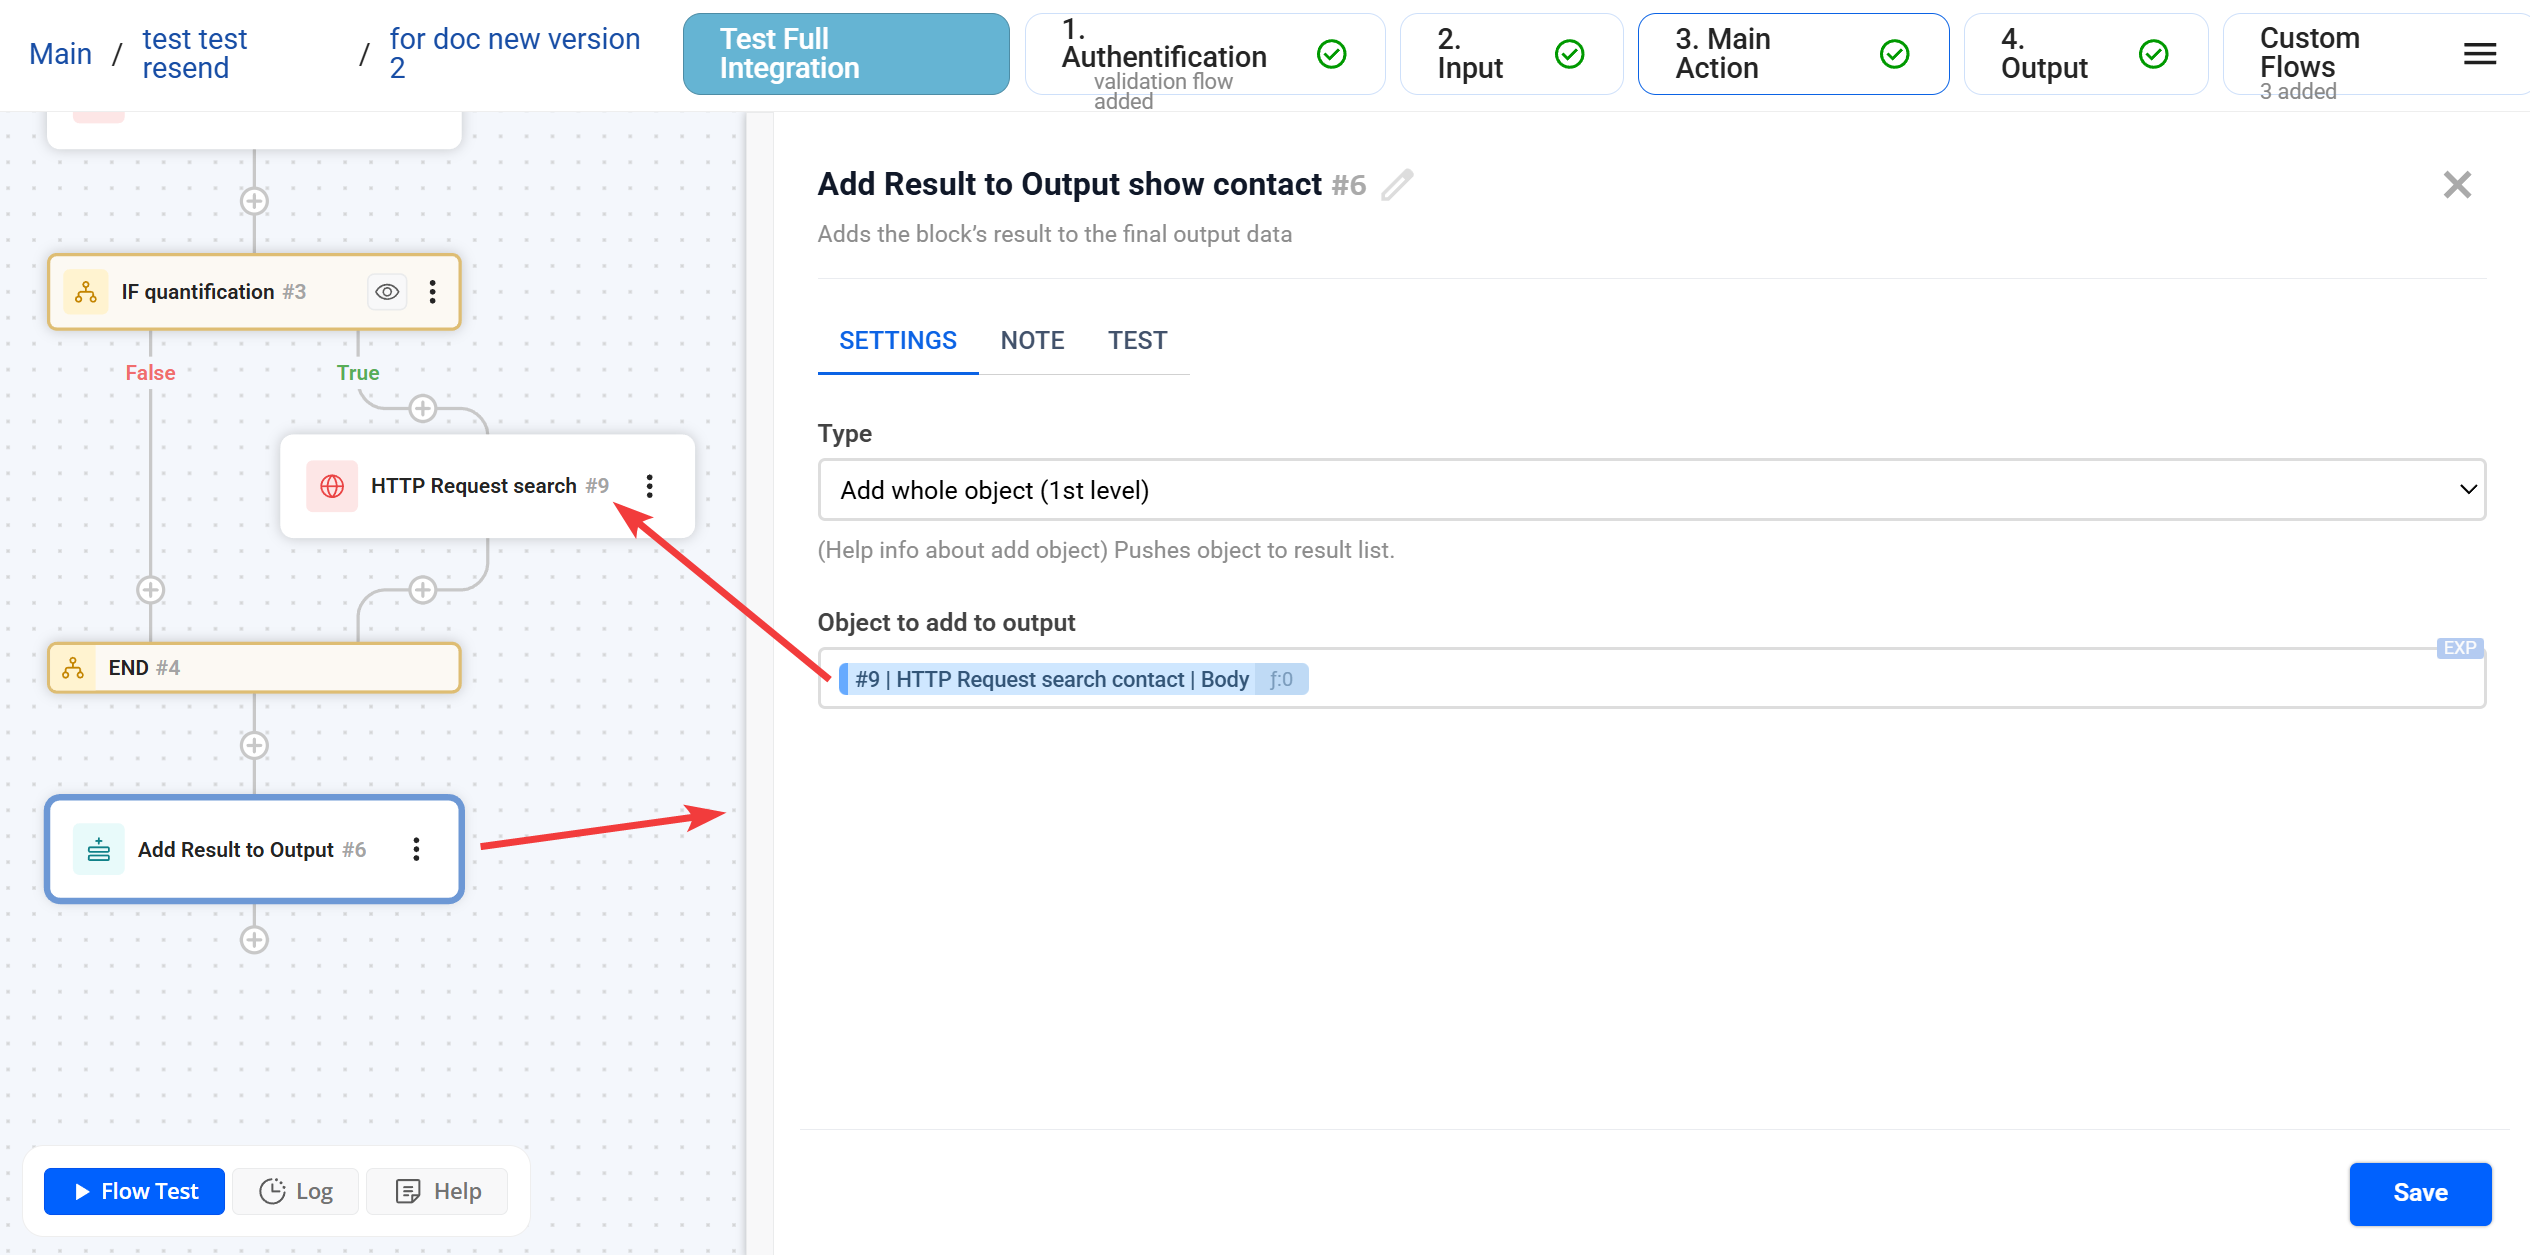Open the Type dropdown showing Add whole object
The width and height of the screenshot is (2530, 1255).
(1650, 490)
